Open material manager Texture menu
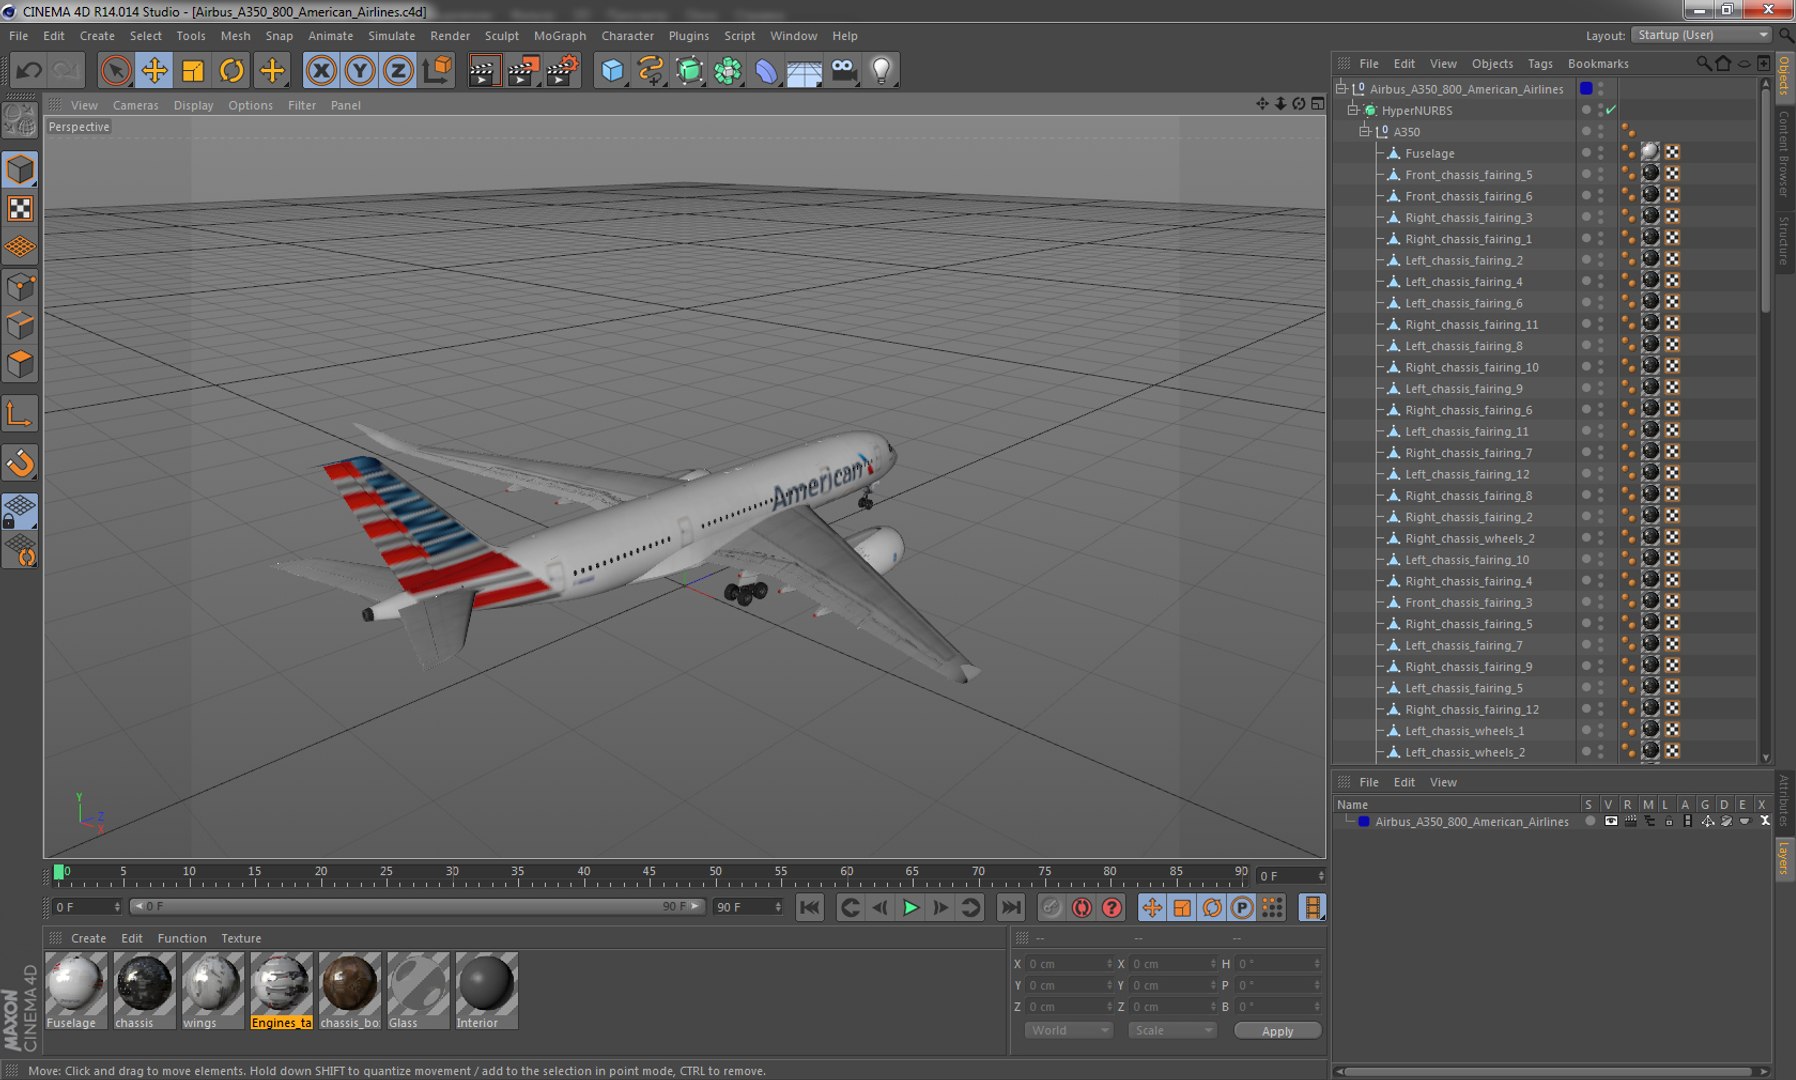Image resolution: width=1796 pixels, height=1080 pixels. pyautogui.click(x=241, y=938)
